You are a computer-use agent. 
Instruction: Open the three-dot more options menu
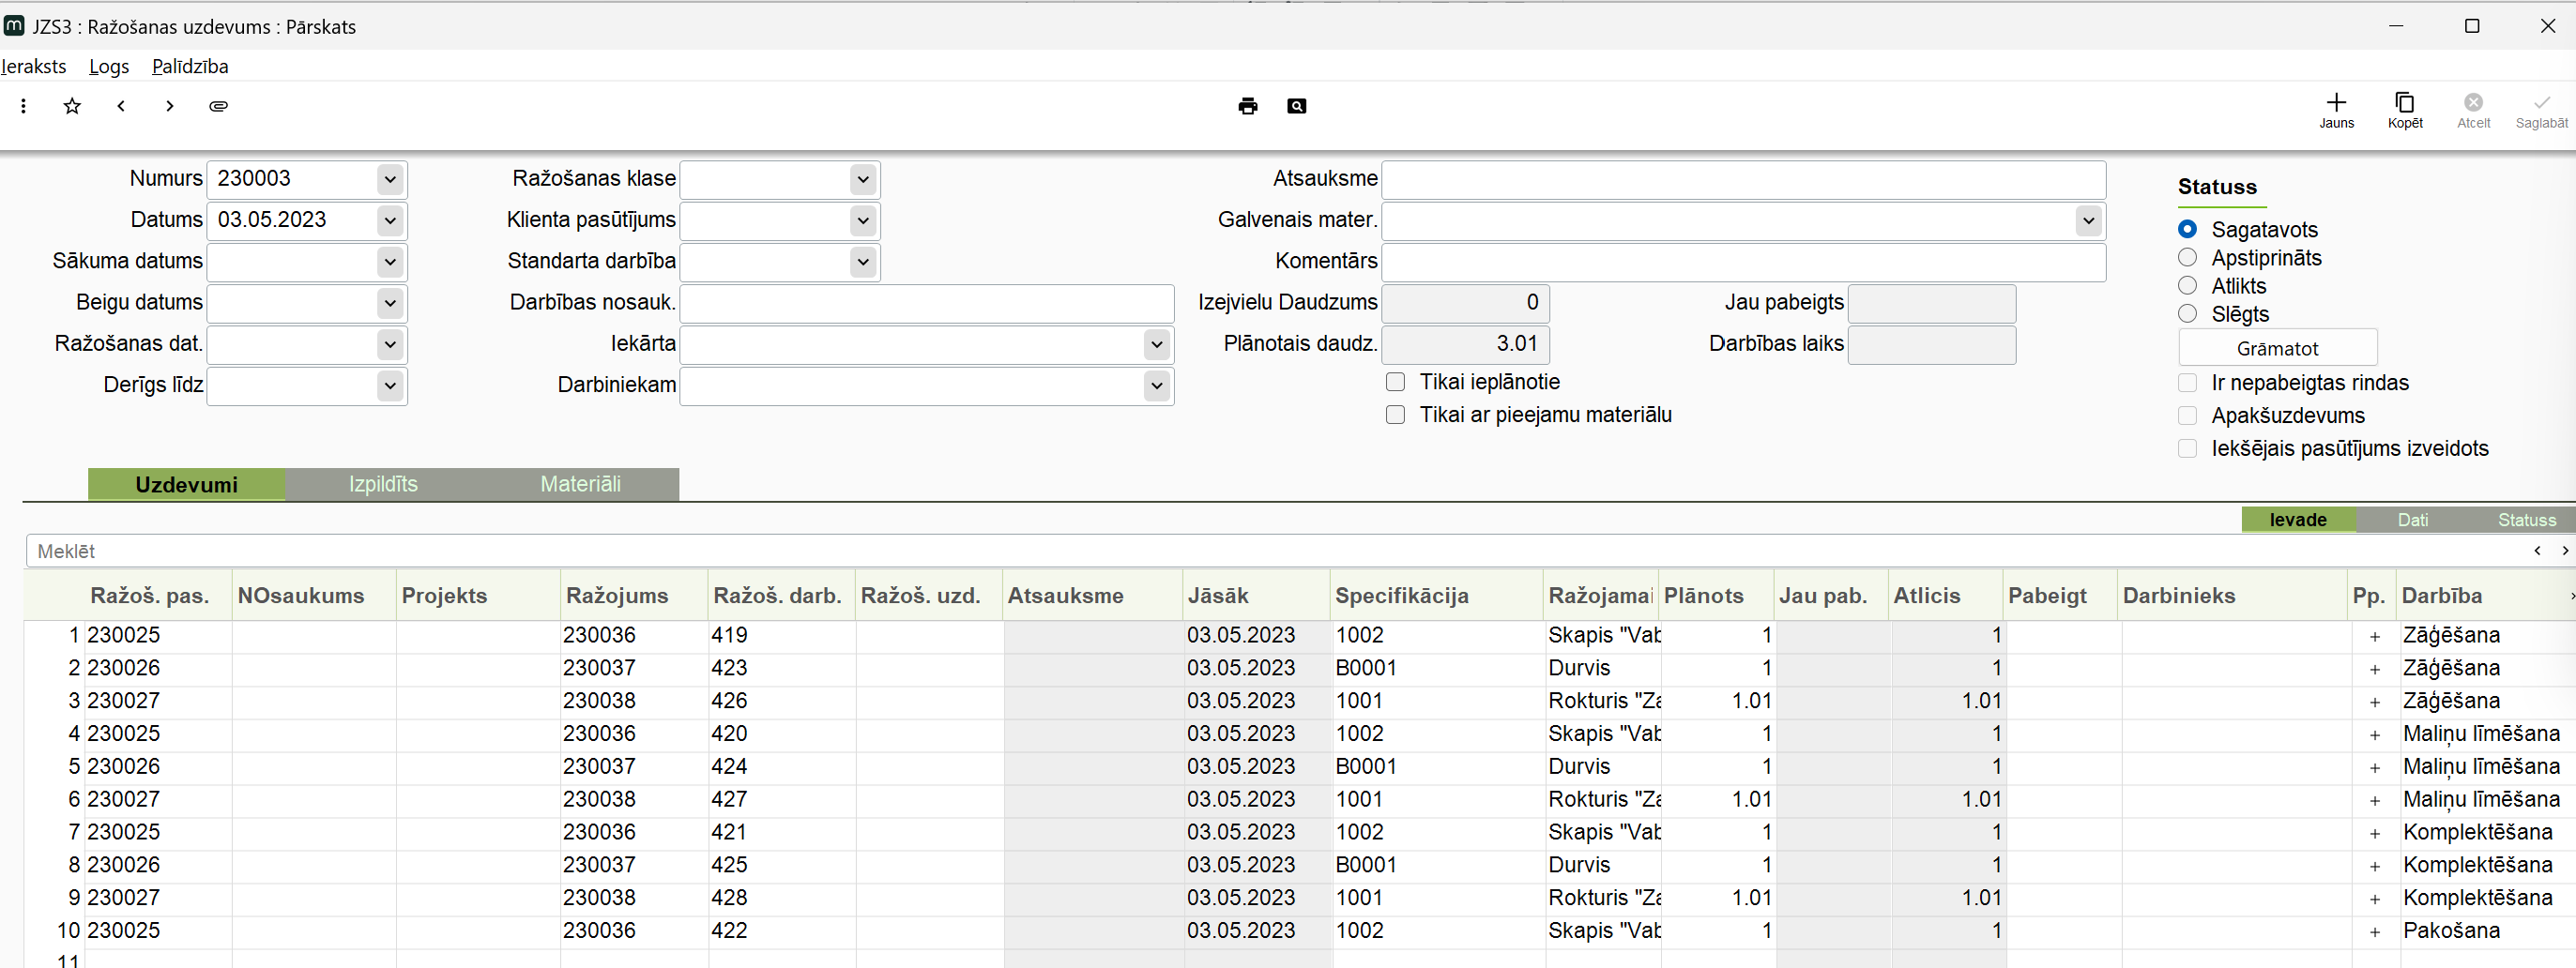(x=23, y=106)
